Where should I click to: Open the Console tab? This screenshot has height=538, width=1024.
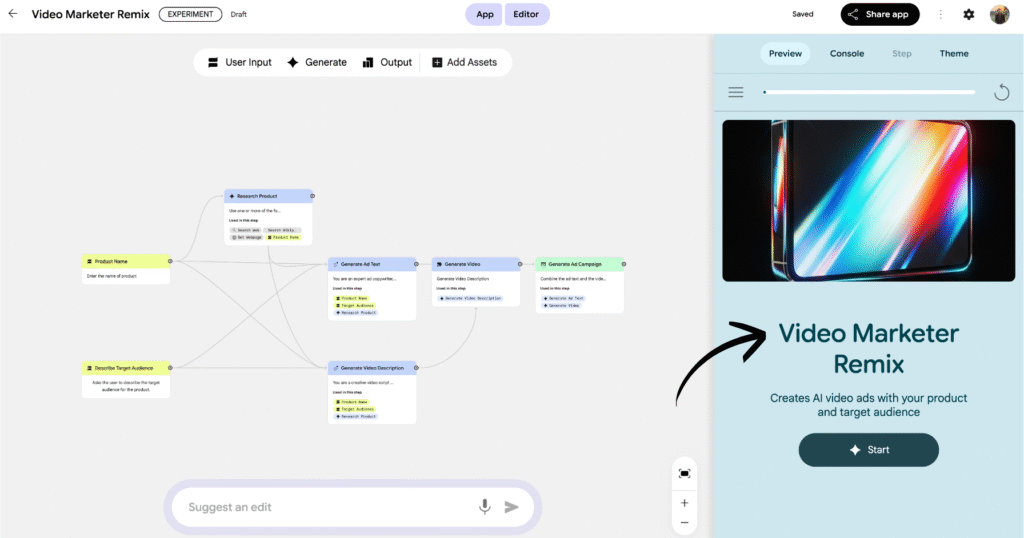[x=847, y=54]
